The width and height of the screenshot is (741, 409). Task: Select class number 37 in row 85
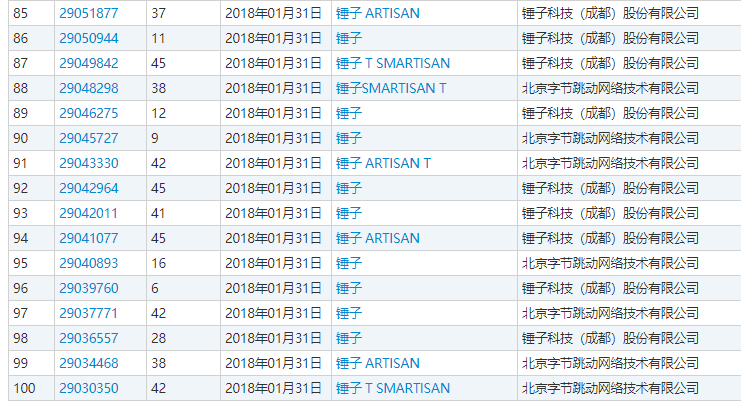(158, 13)
